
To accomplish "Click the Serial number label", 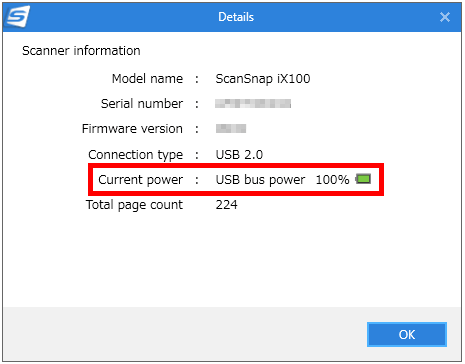I will (x=142, y=104).
